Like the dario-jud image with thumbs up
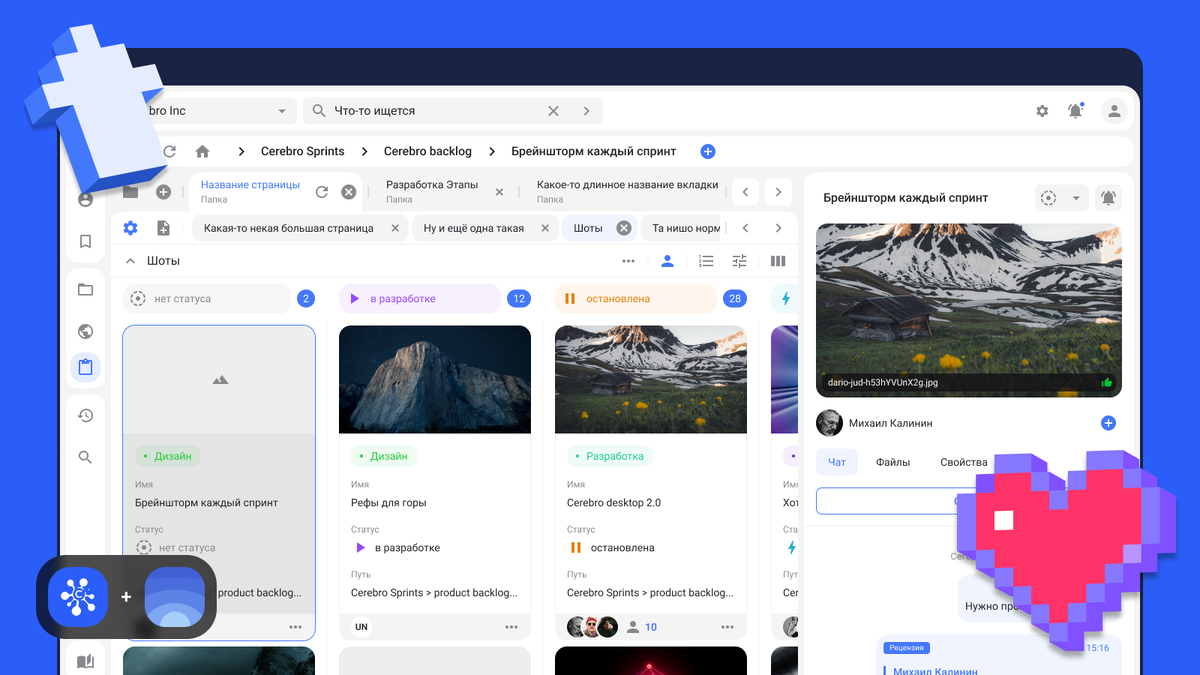Image resolution: width=1200 pixels, height=675 pixels. coord(1107,382)
